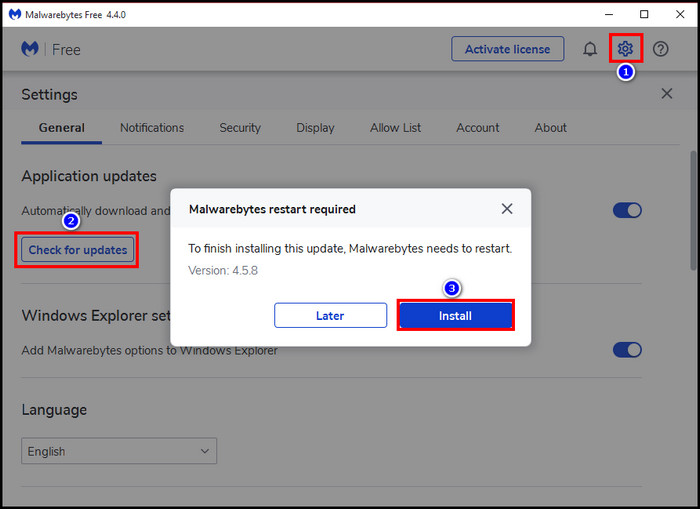The height and width of the screenshot is (509, 700).
Task: Click the 'Language' heading
Action: point(54,410)
